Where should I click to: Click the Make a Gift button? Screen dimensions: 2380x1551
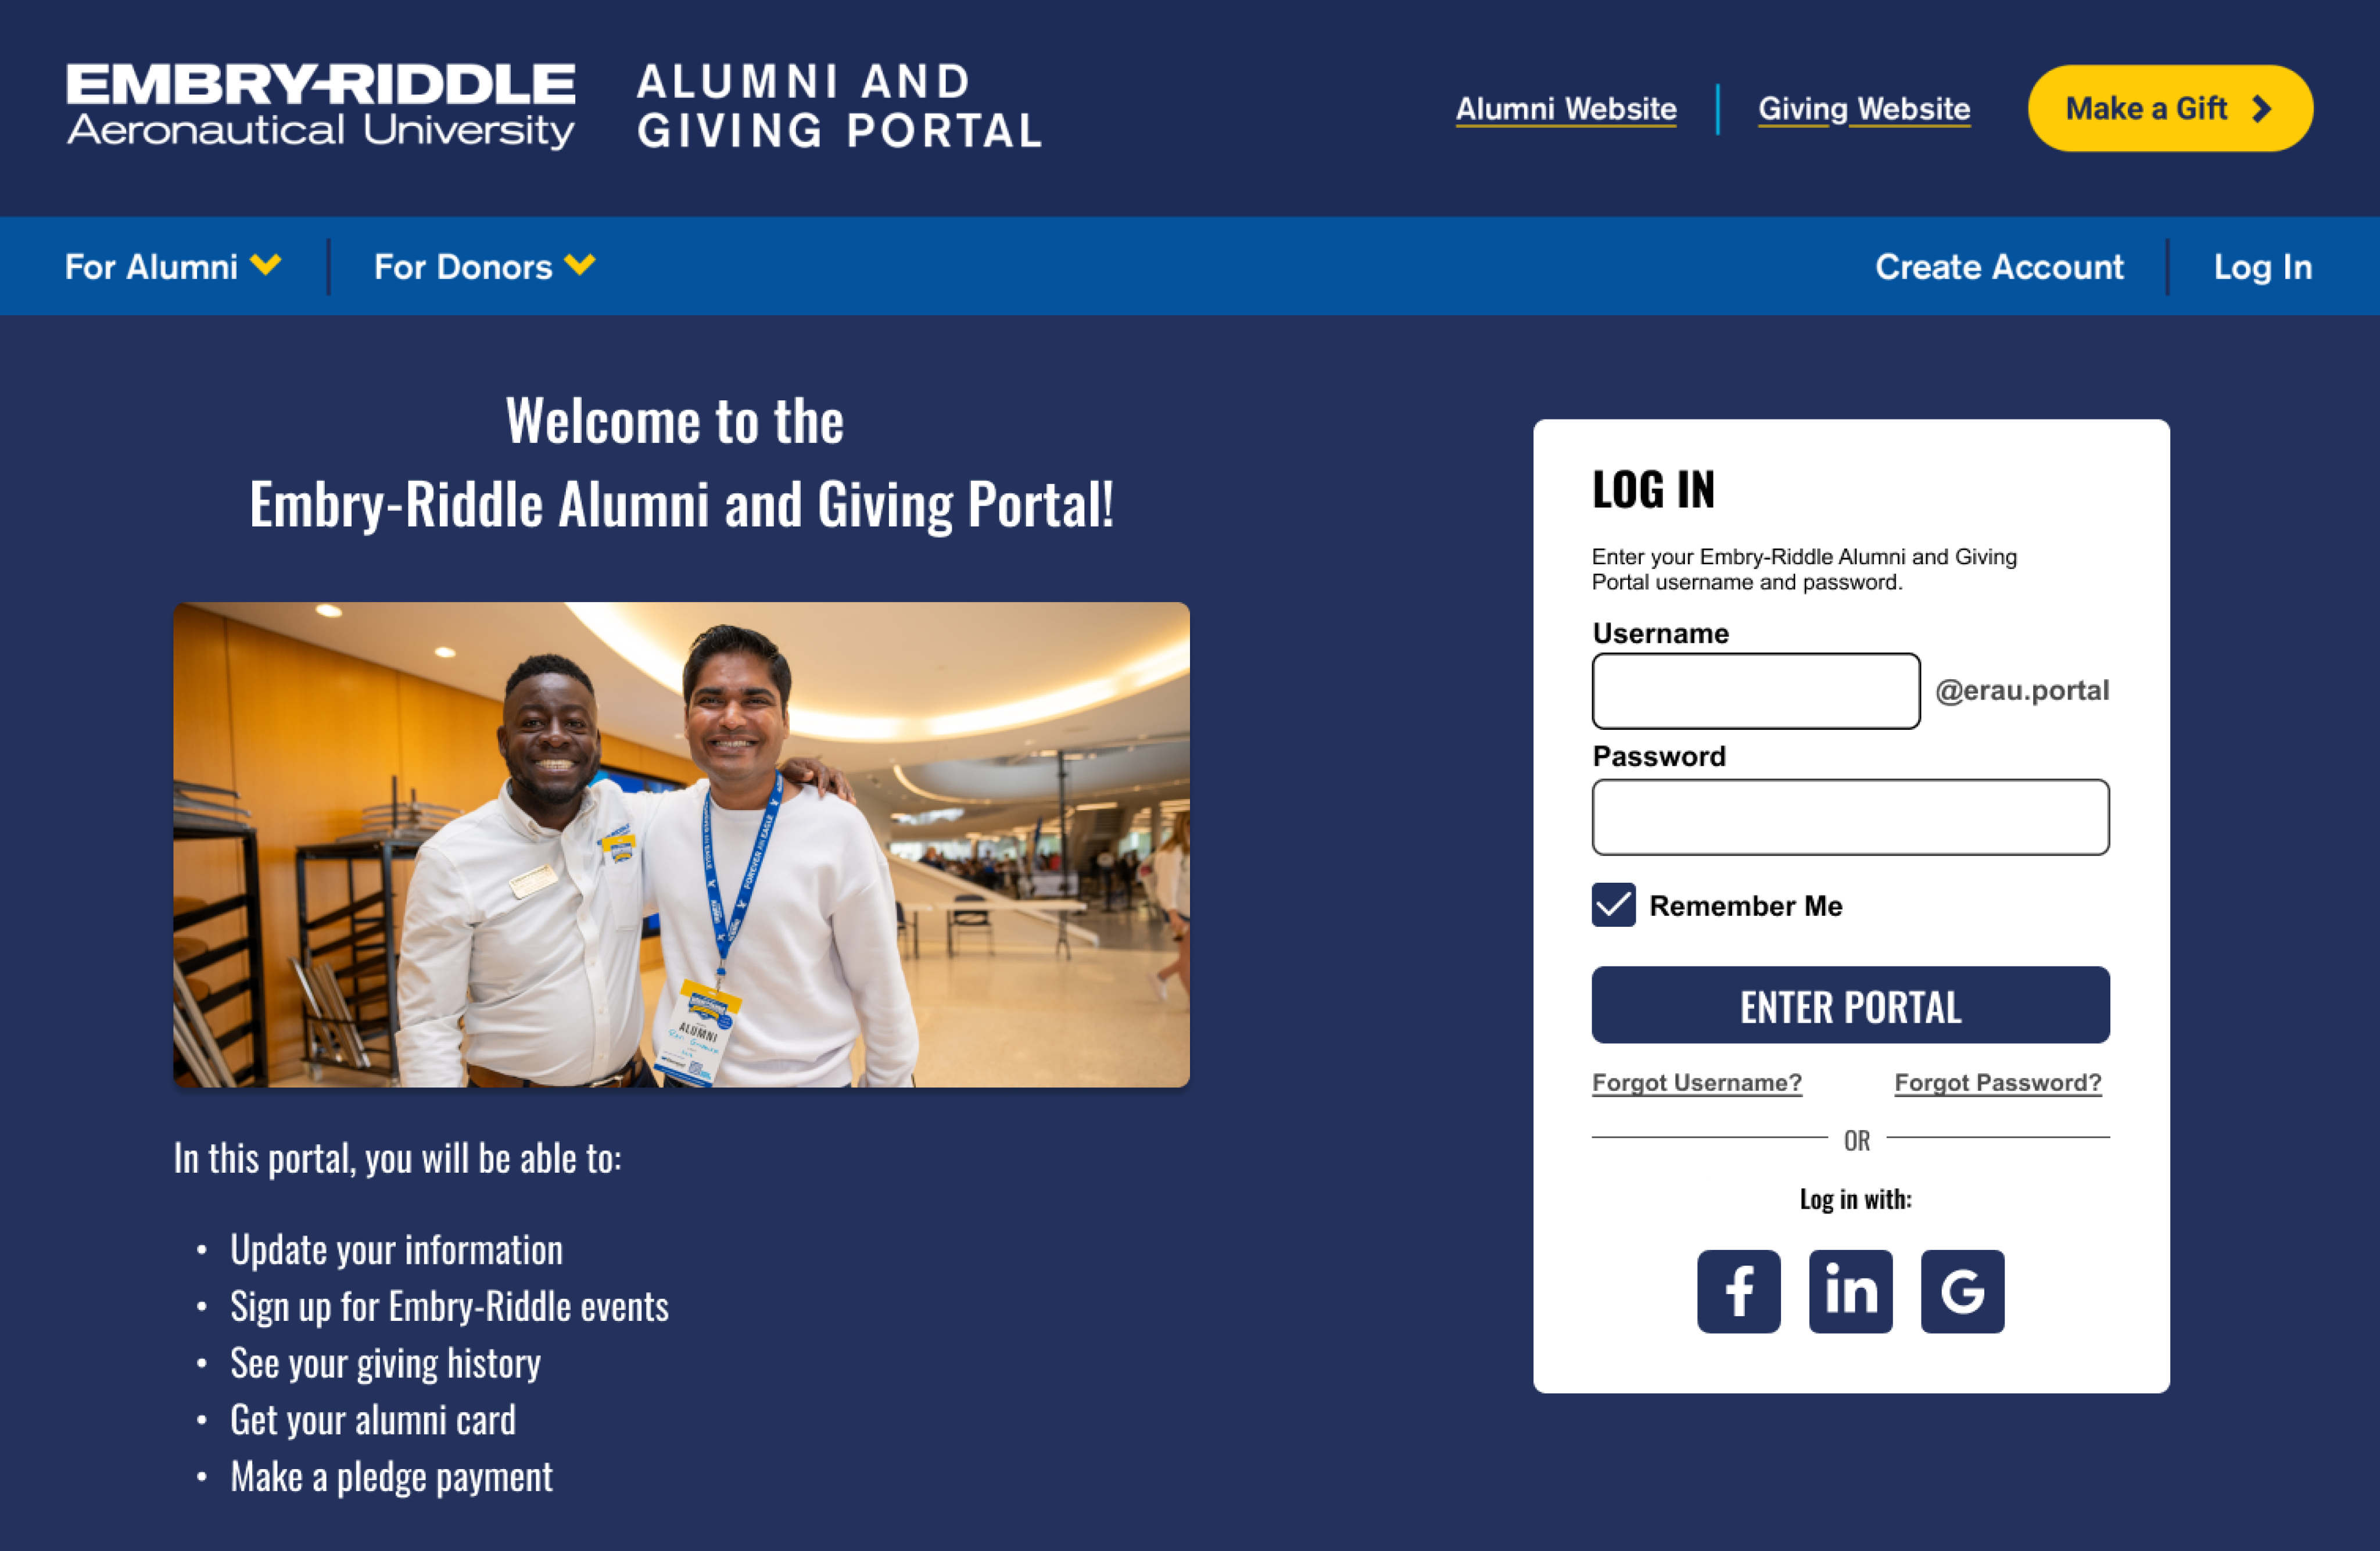(2170, 108)
